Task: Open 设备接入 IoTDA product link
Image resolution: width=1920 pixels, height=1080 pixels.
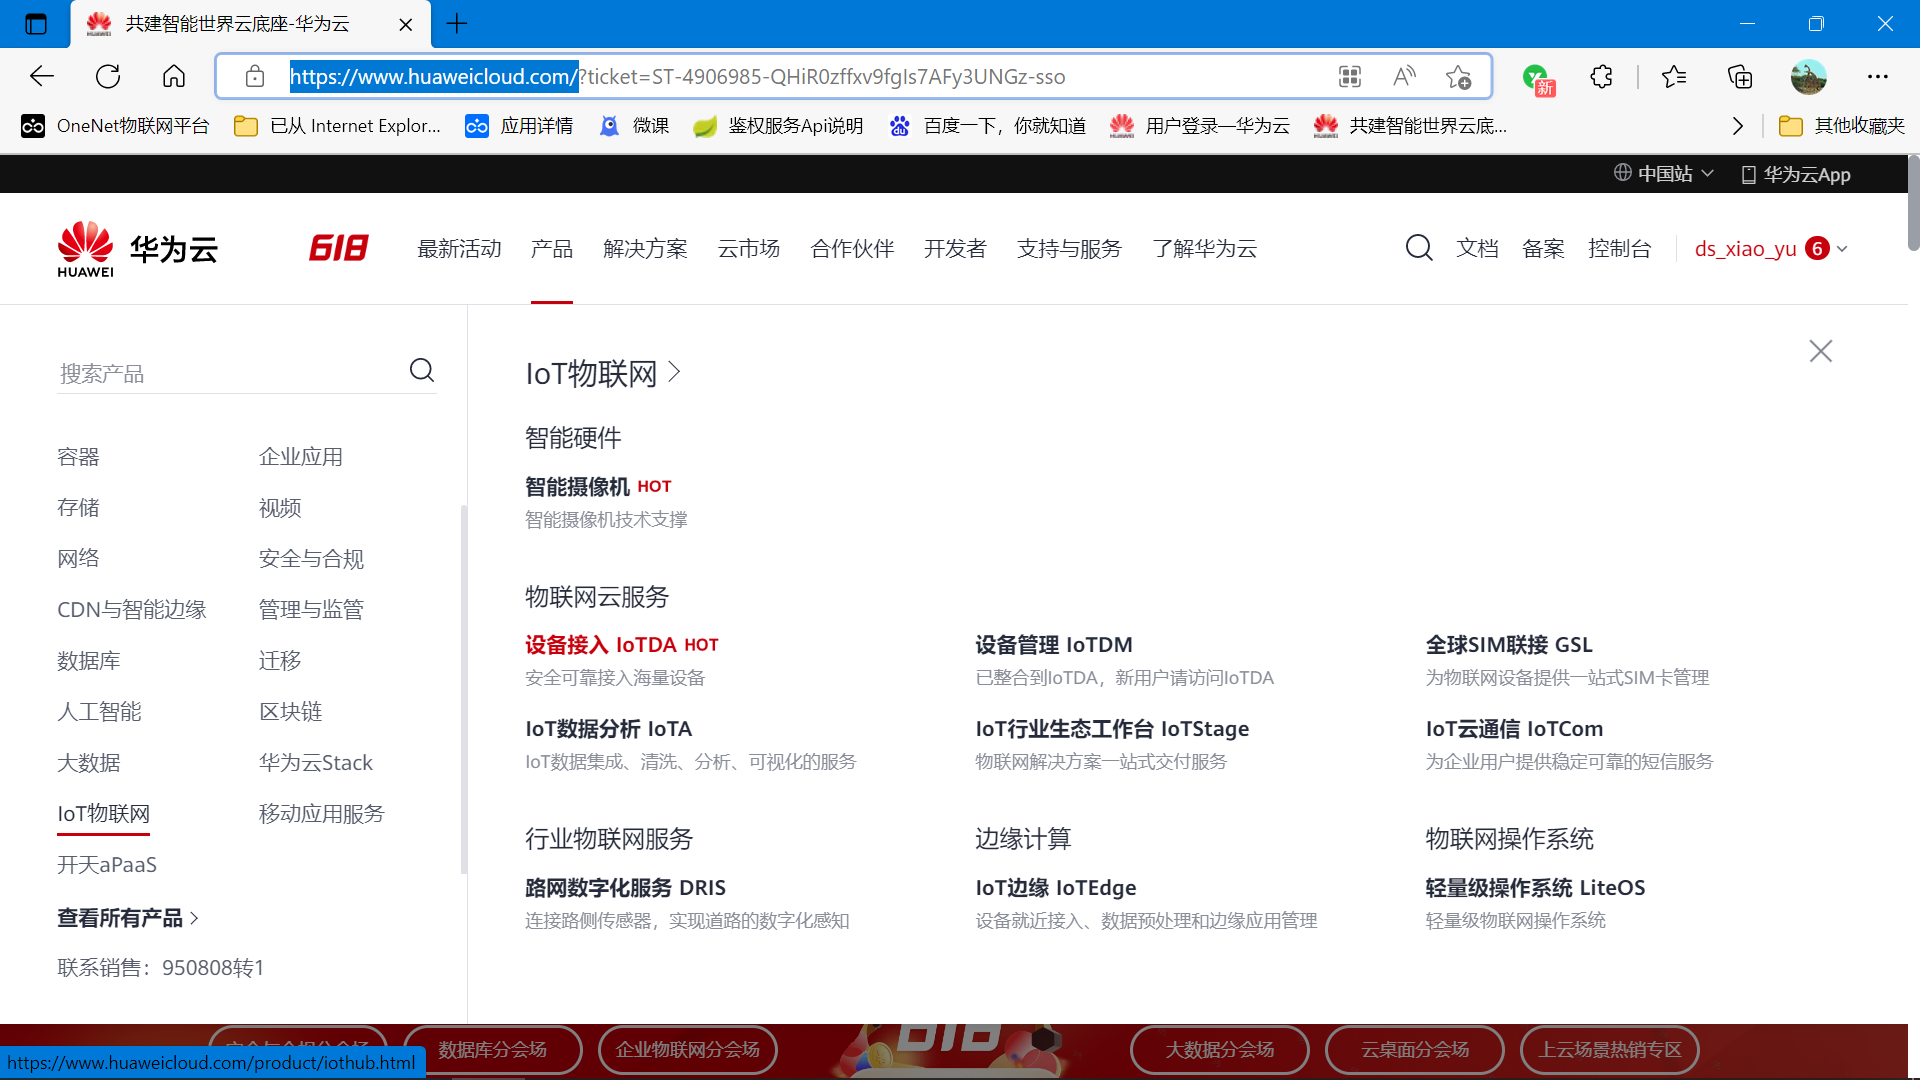Action: [x=601, y=645]
